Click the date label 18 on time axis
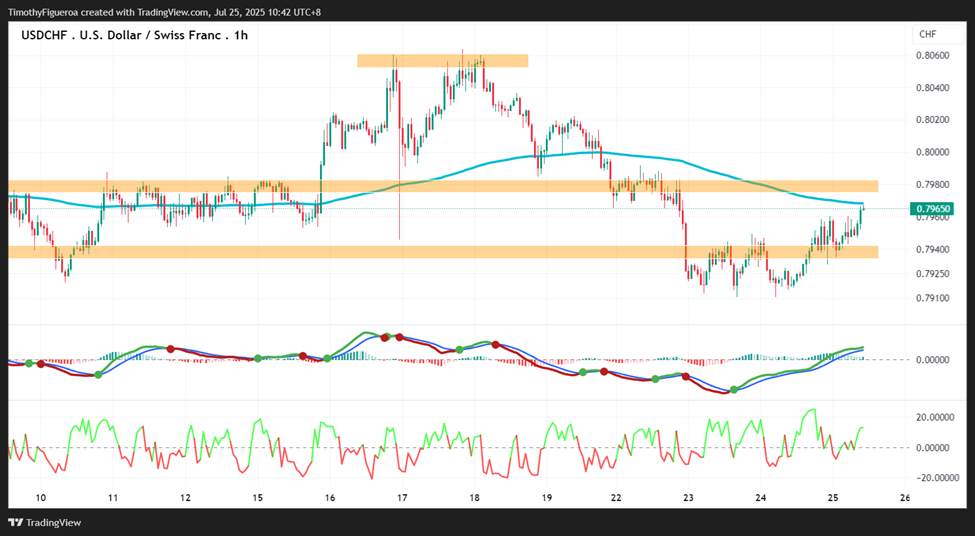 pos(474,498)
